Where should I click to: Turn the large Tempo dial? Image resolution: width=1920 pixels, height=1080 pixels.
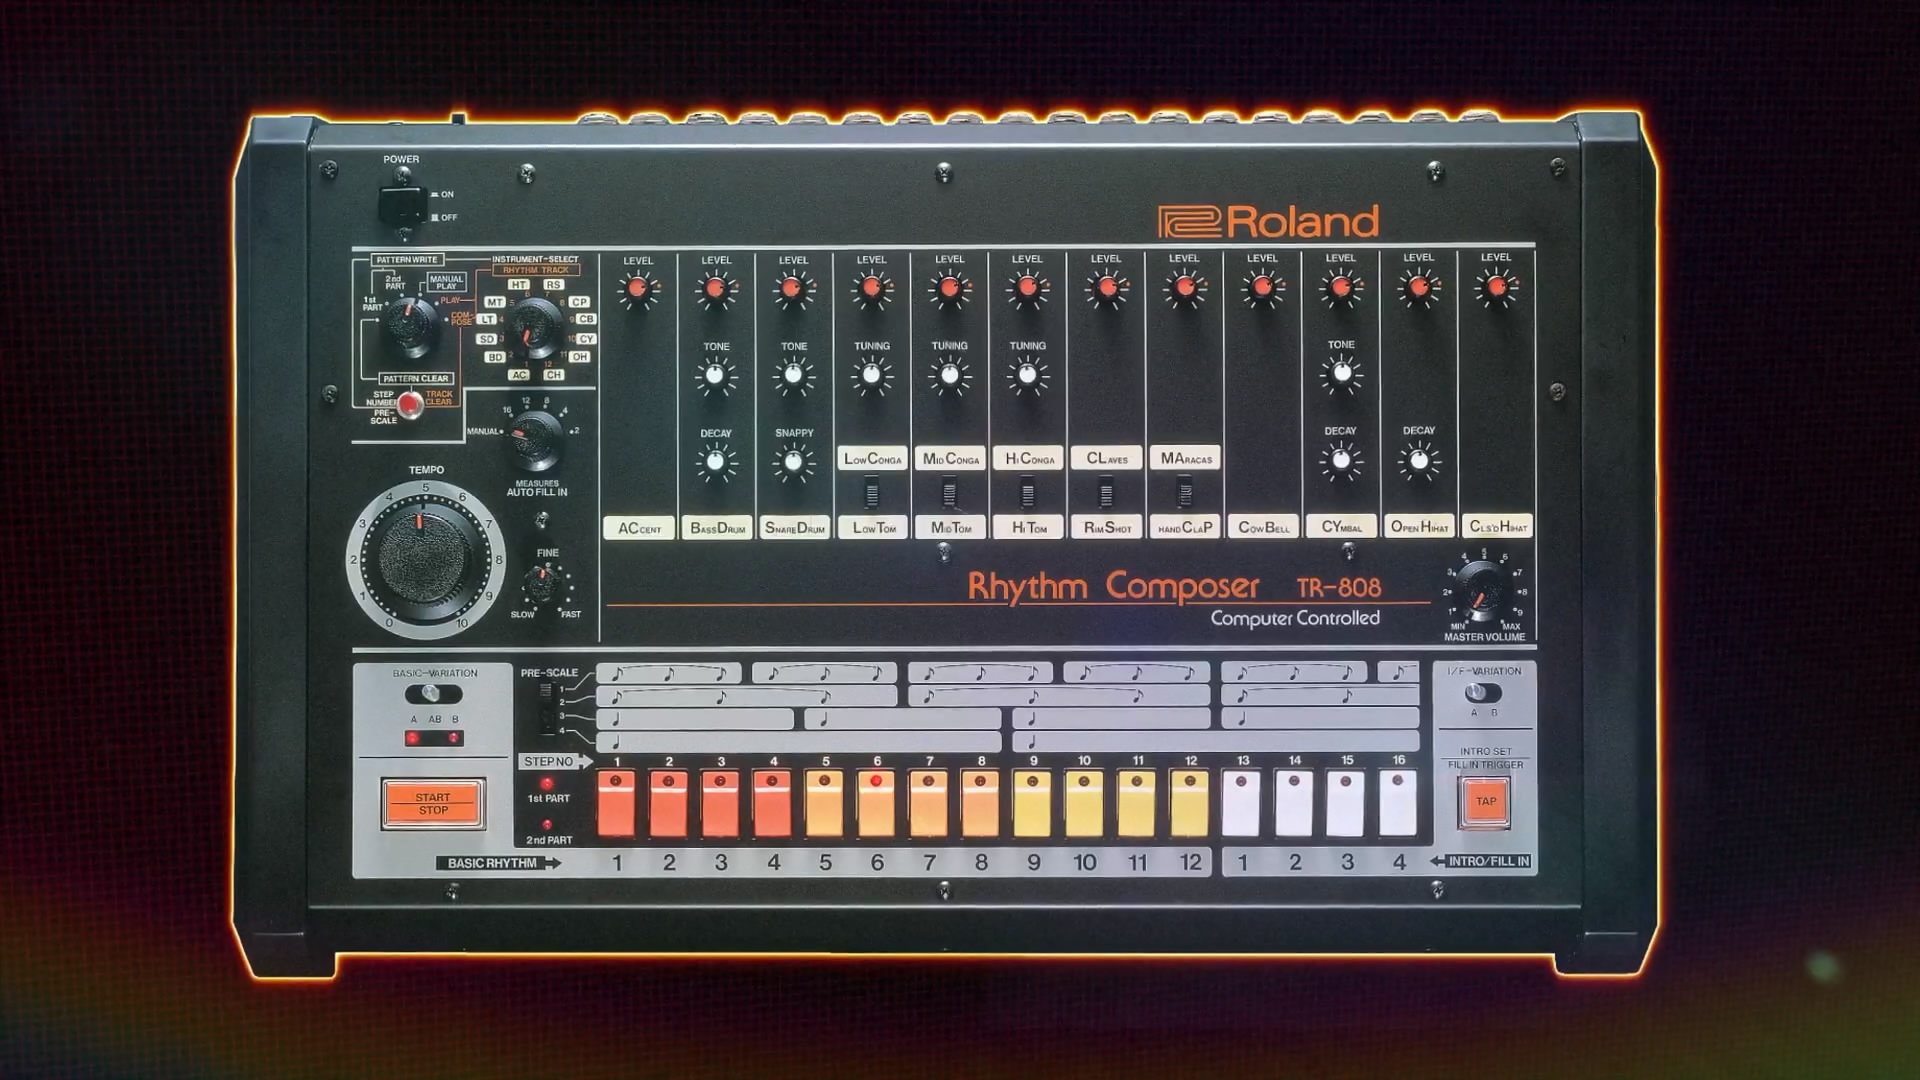[x=424, y=560]
